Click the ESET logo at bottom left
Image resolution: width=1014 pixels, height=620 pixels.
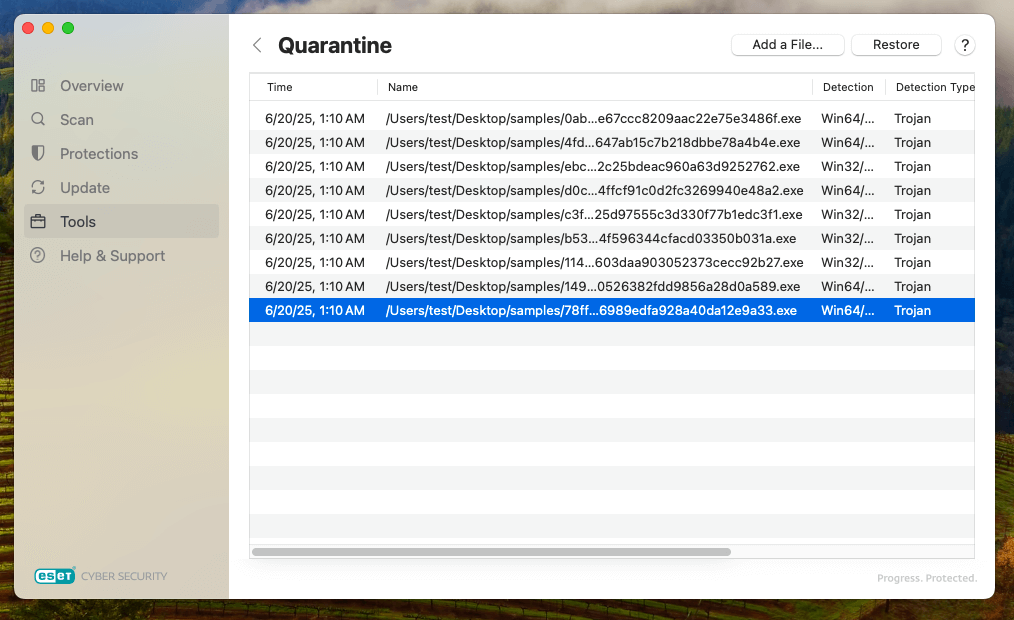pos(55,575)
